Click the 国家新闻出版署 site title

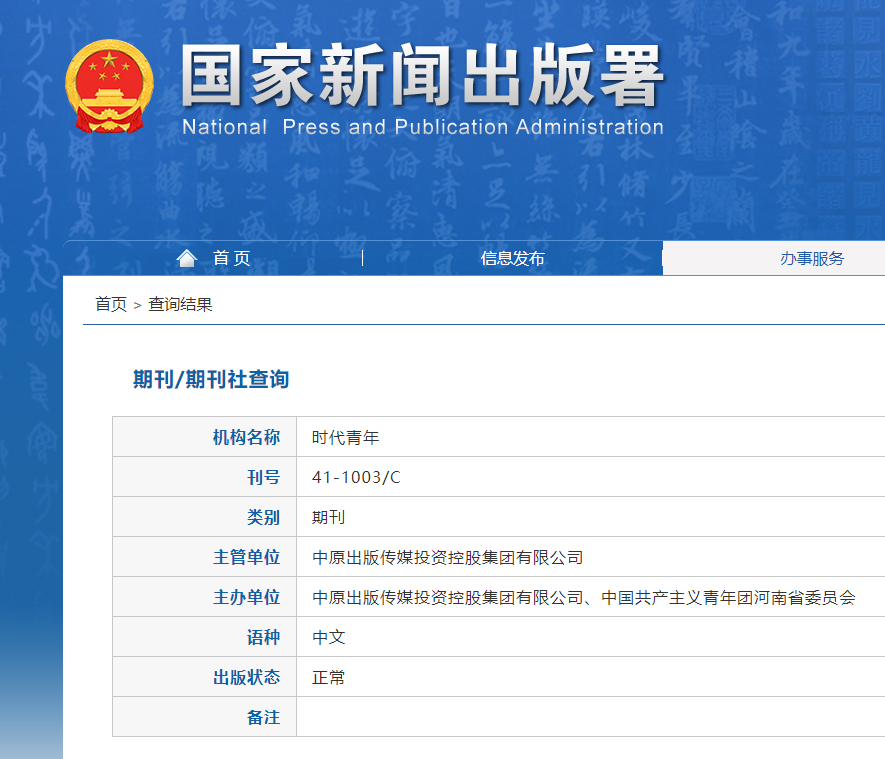pyautogui.click(x=422, y=76)
